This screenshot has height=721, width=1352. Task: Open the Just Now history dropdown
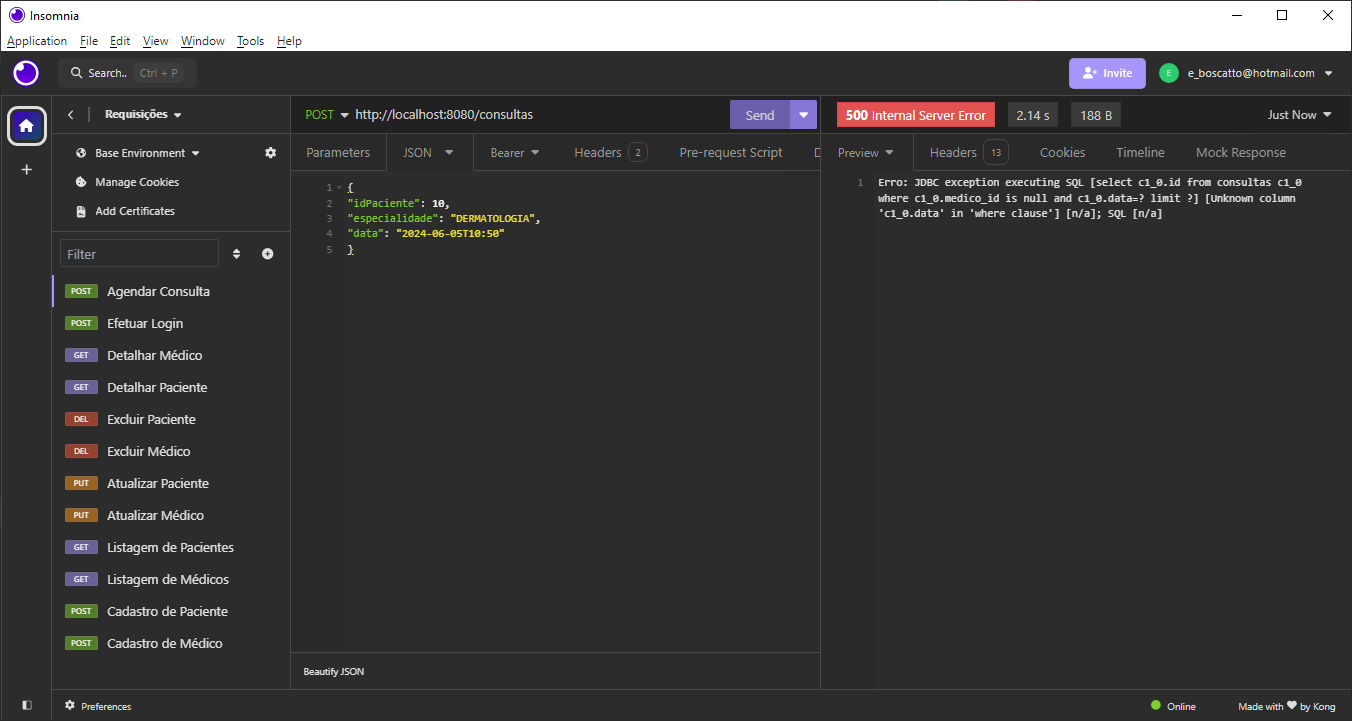pos(1300,115)
